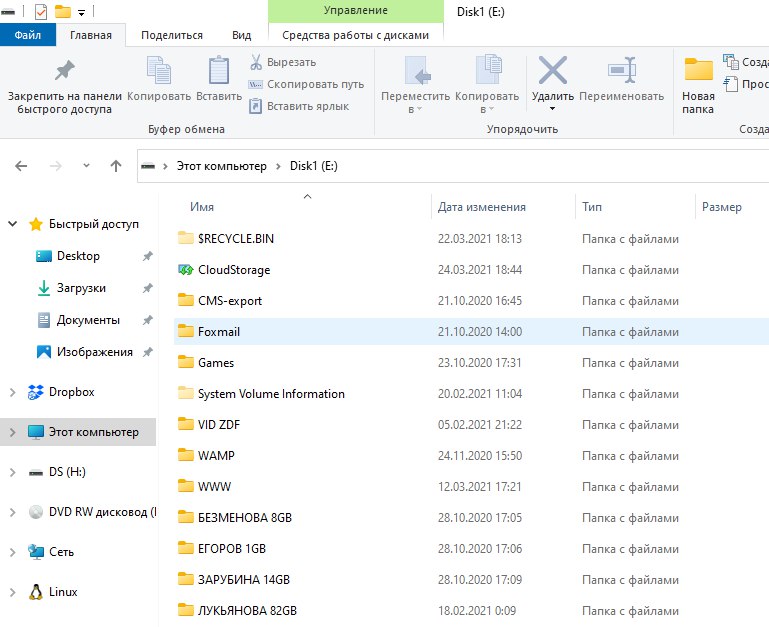Open the Удалить dropdown arrow
Screen dimensions: 769x627
[552, 108]
